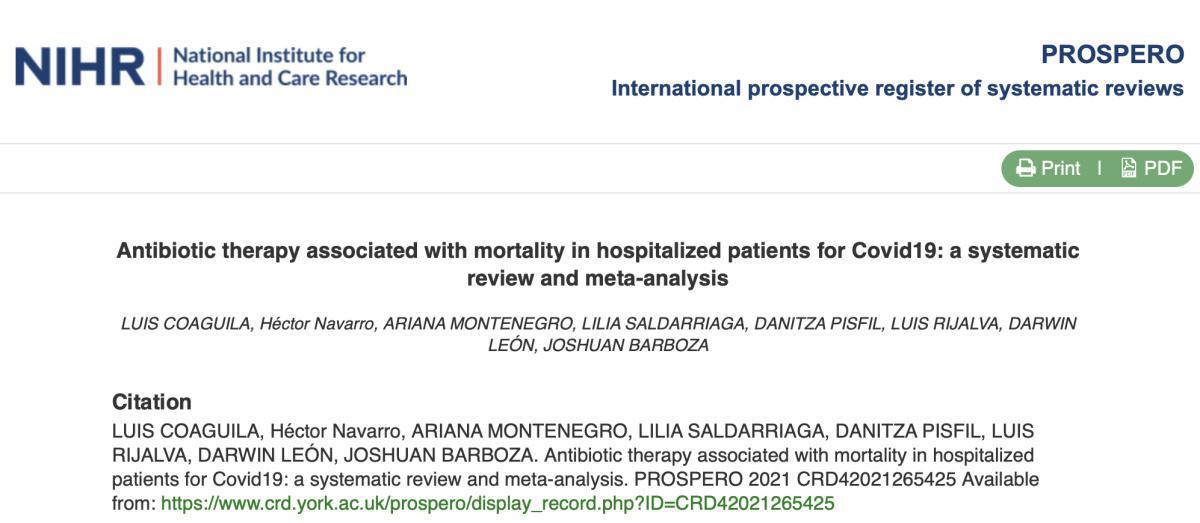Image resolution: width=1200 pixels, height=523 pixels.
Task: Click the orange divider in NIHR logo
Action: click(x=158, y=66)
